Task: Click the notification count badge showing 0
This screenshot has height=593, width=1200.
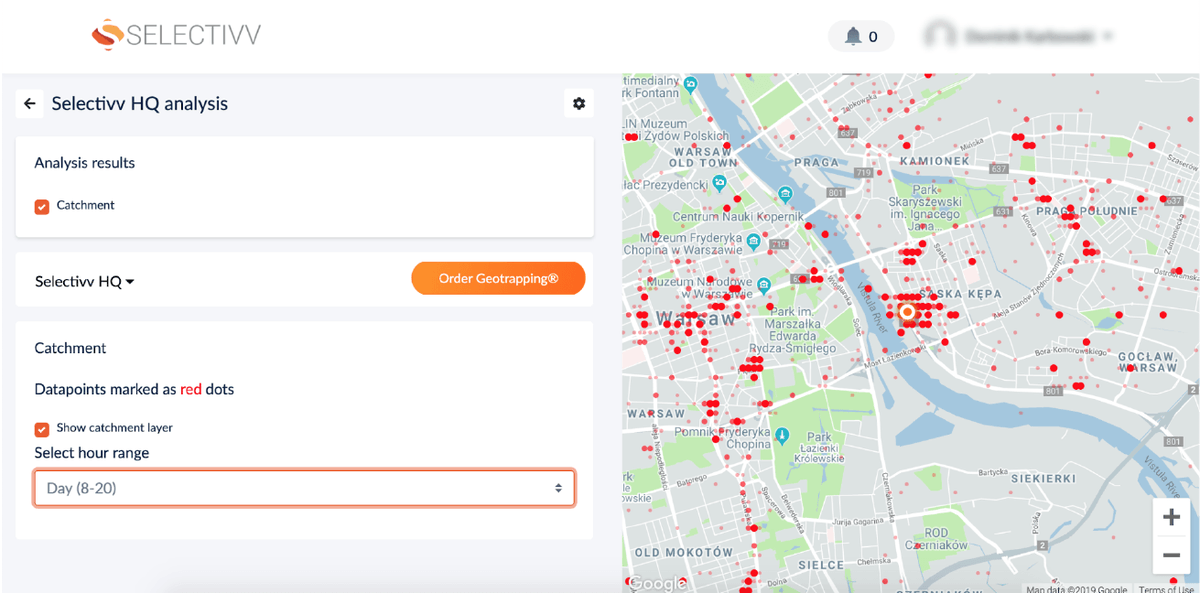Action: point(872,35)
